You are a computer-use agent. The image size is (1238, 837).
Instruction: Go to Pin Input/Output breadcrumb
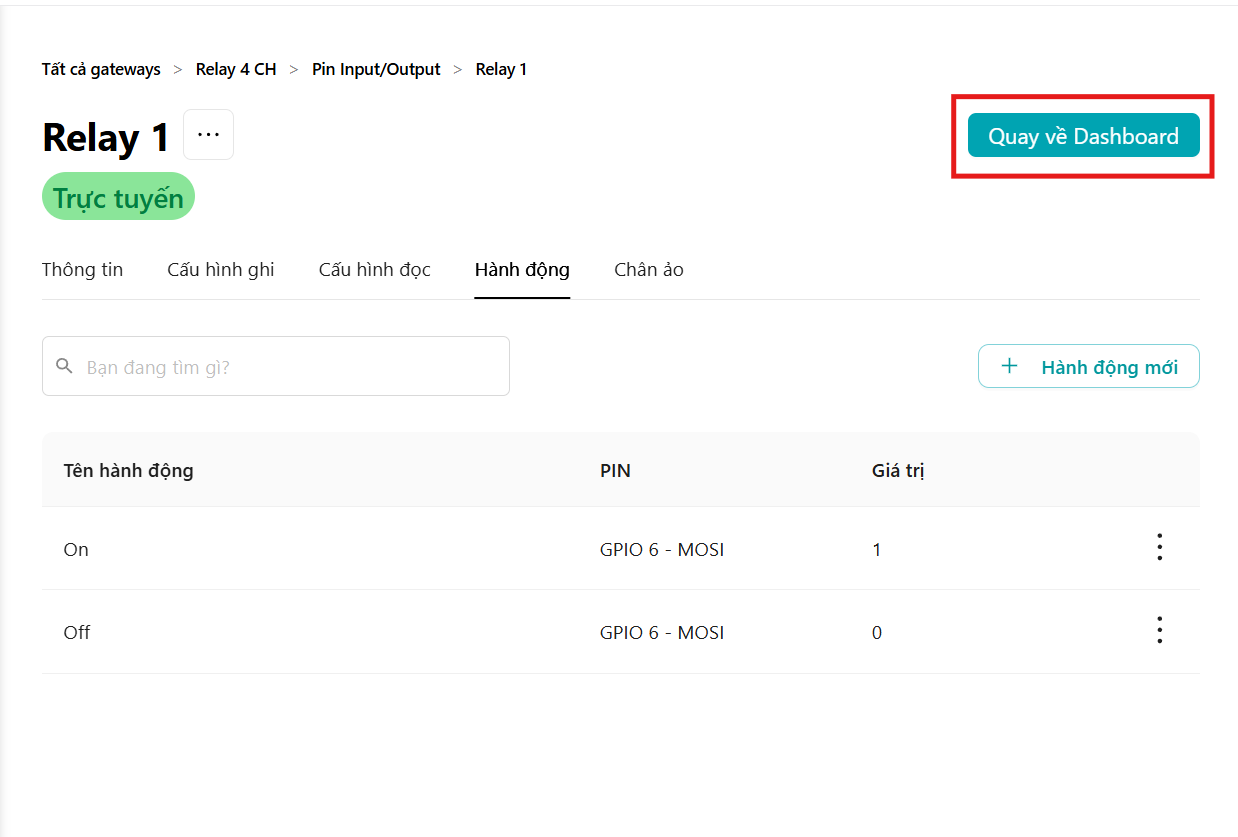pos(376,70)
